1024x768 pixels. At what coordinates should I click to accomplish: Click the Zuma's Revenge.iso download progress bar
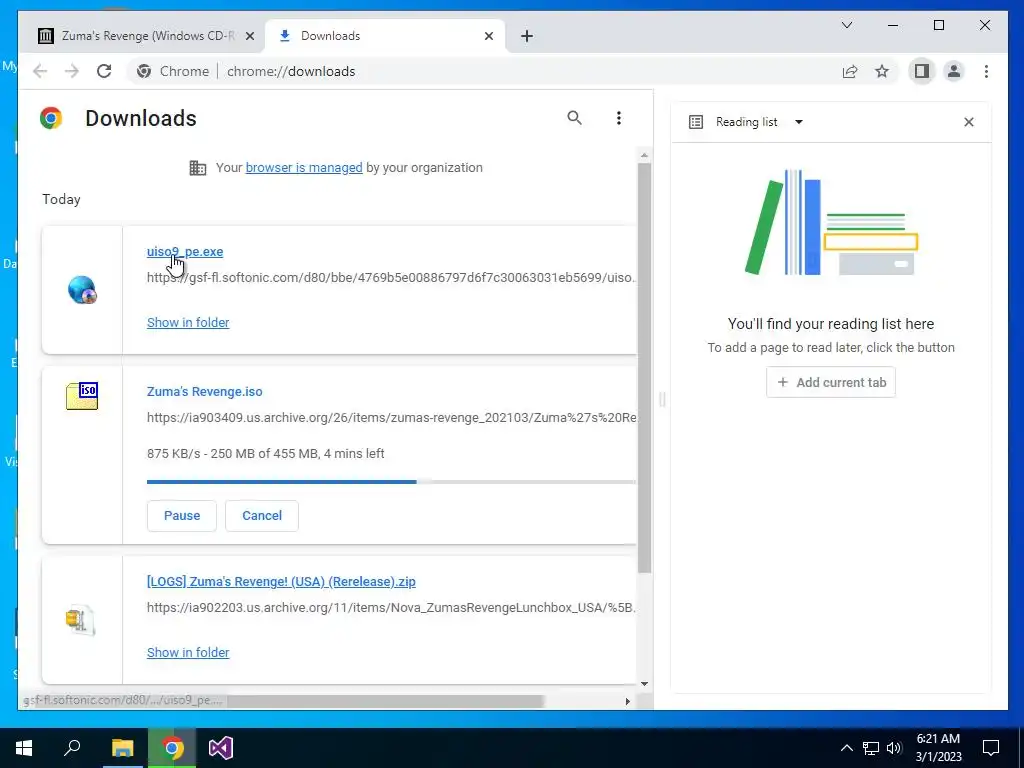tap(391, 482)
